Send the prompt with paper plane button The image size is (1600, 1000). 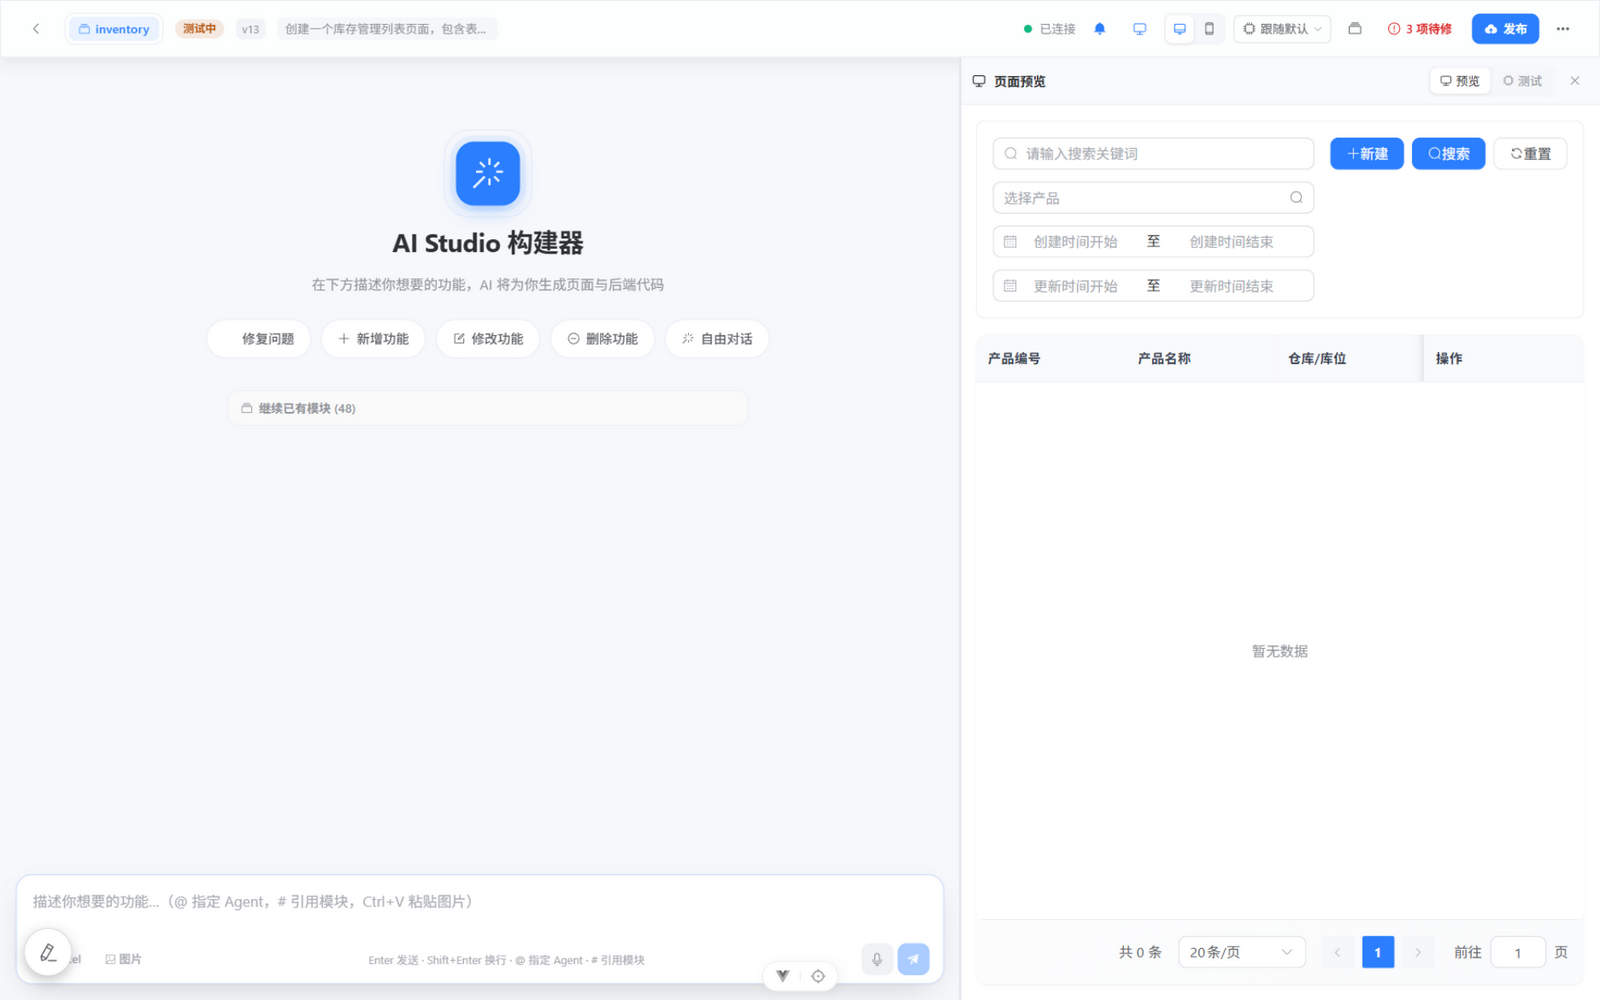[x=913, y=959]
